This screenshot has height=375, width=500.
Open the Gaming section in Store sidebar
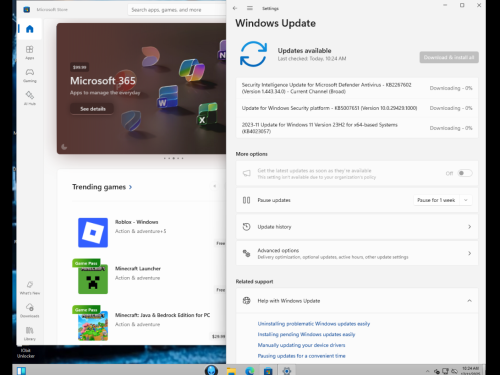(x=30, y=75)
